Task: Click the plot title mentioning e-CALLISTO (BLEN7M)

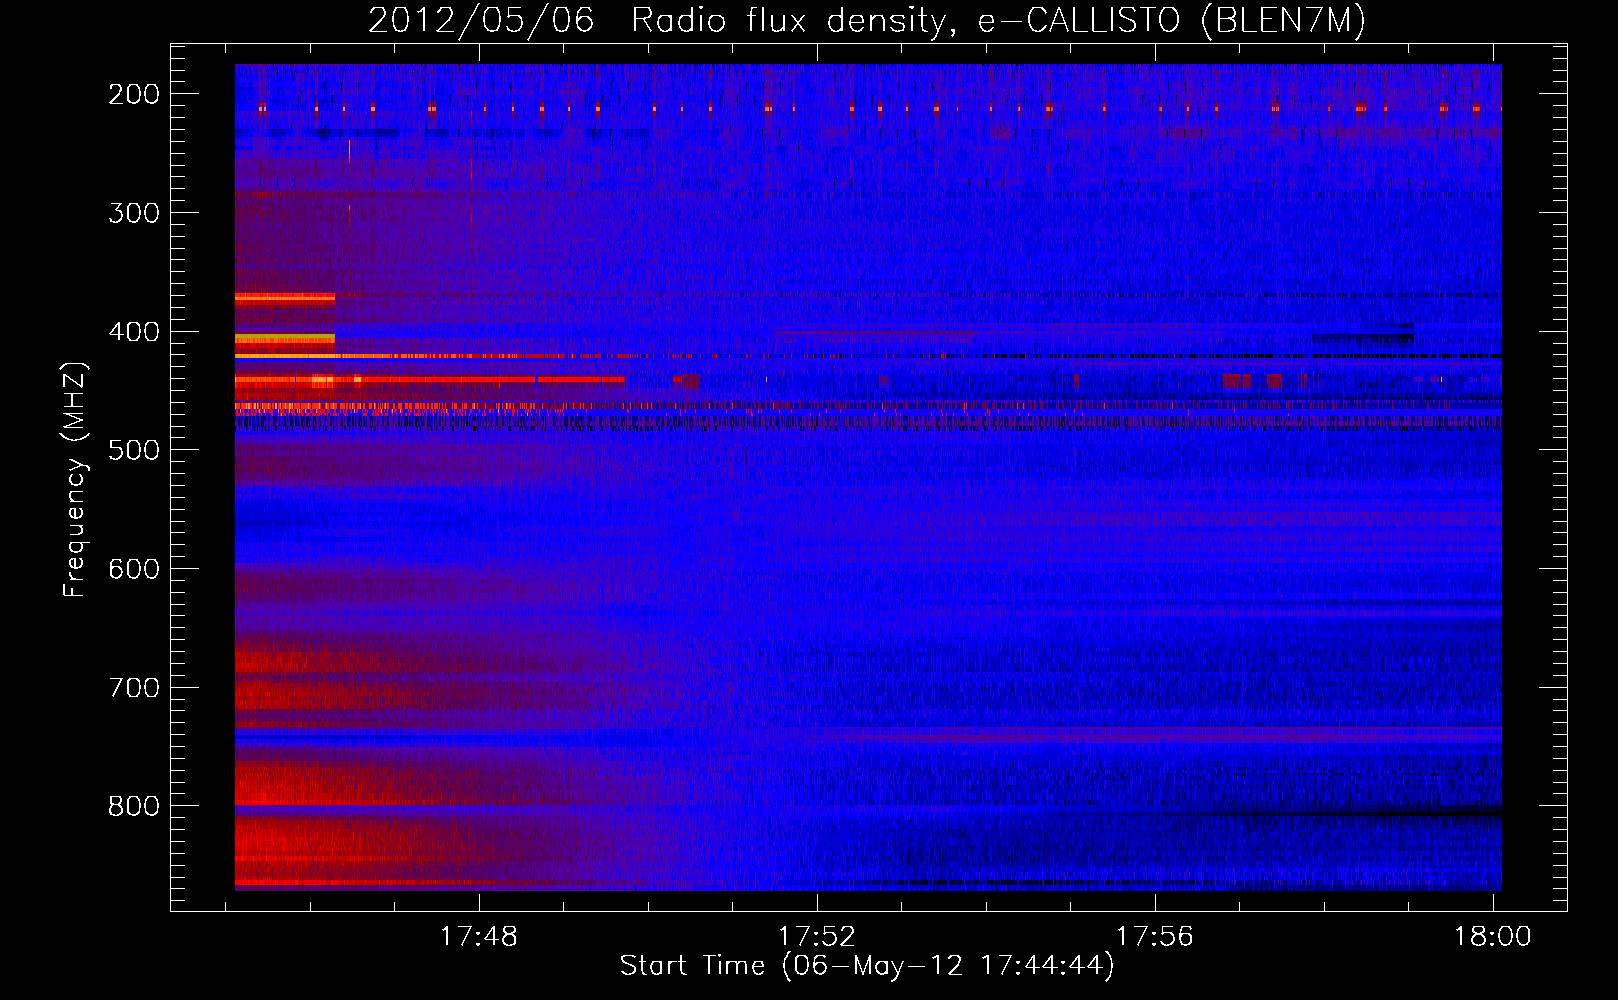Action: click(x=867, y=20)
